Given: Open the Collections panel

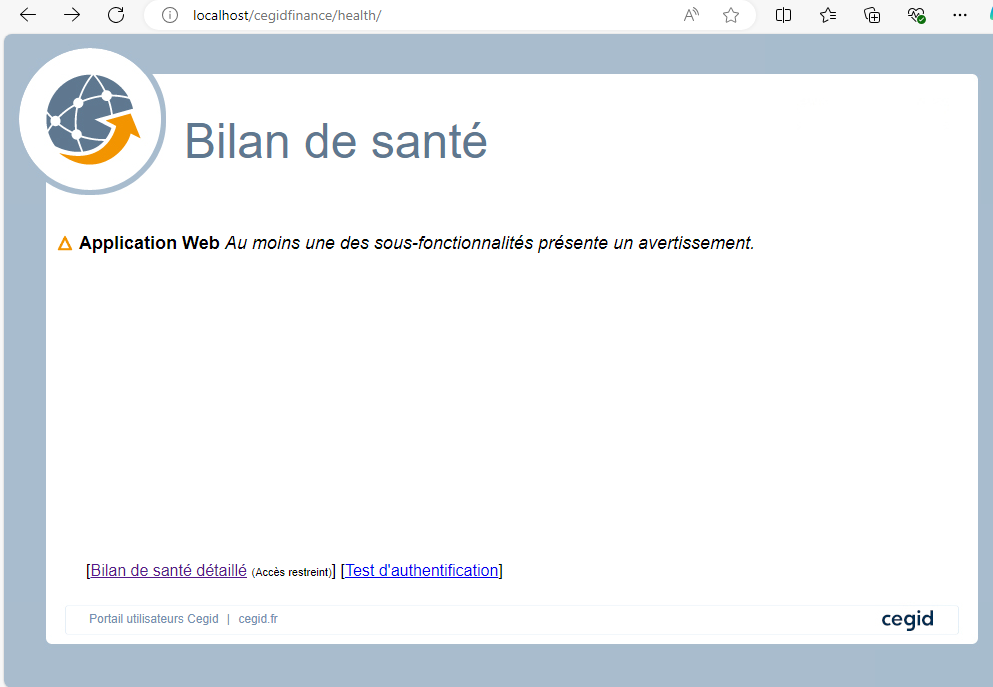Looking at the screenshot, I should pos(872,15).
